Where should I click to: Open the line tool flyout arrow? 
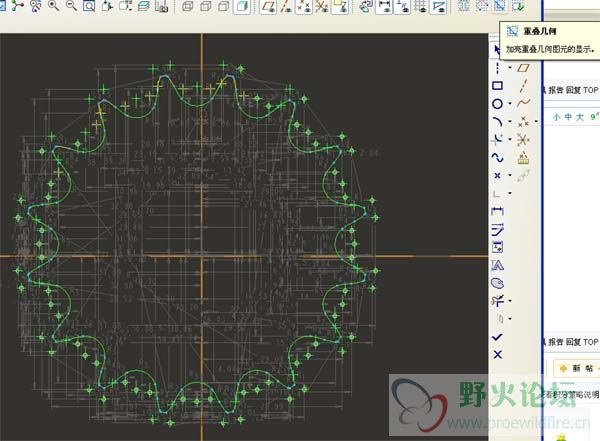point(510,67)
